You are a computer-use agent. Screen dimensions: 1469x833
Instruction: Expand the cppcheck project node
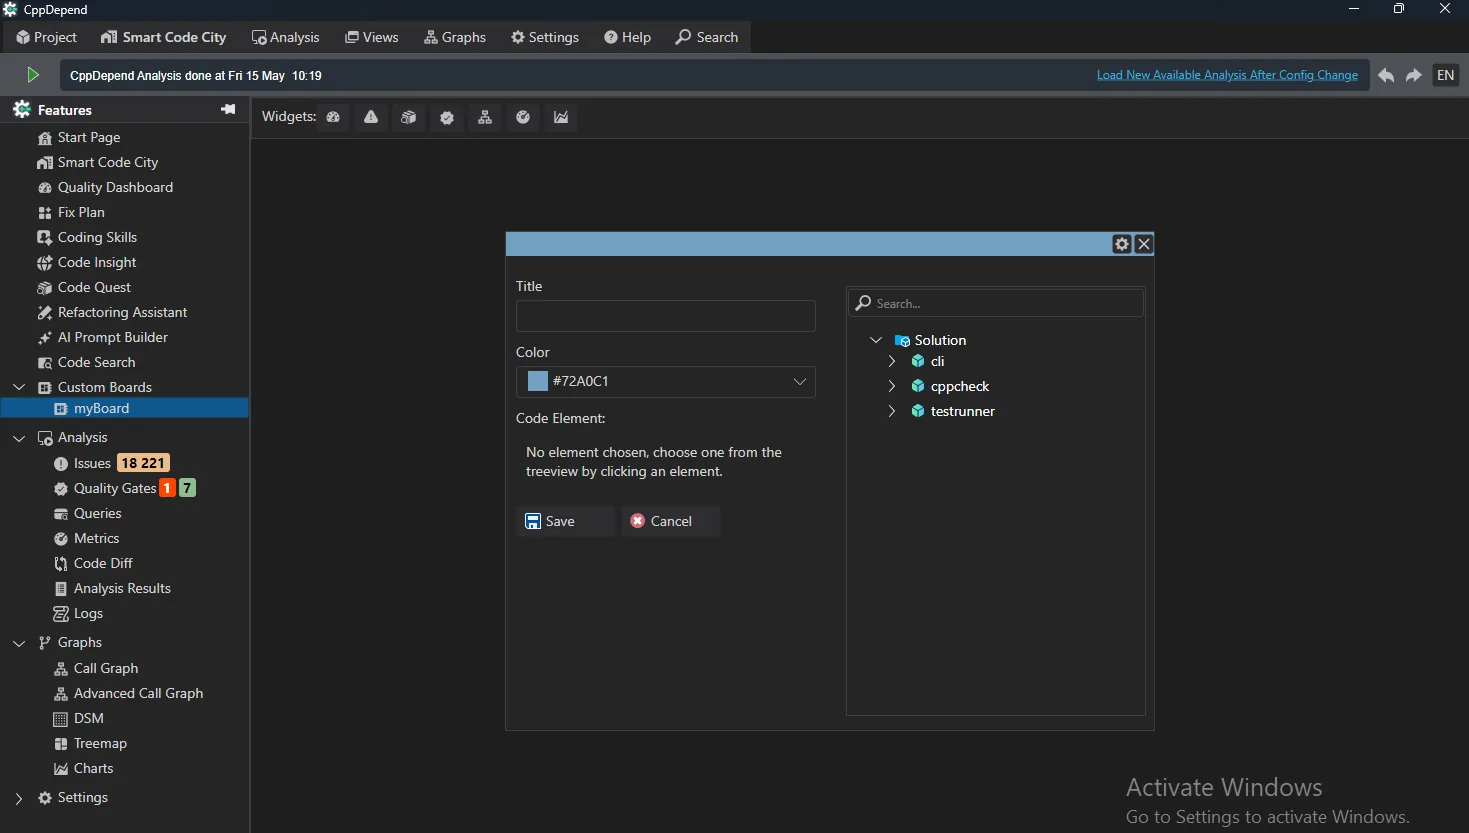(892, 386)
